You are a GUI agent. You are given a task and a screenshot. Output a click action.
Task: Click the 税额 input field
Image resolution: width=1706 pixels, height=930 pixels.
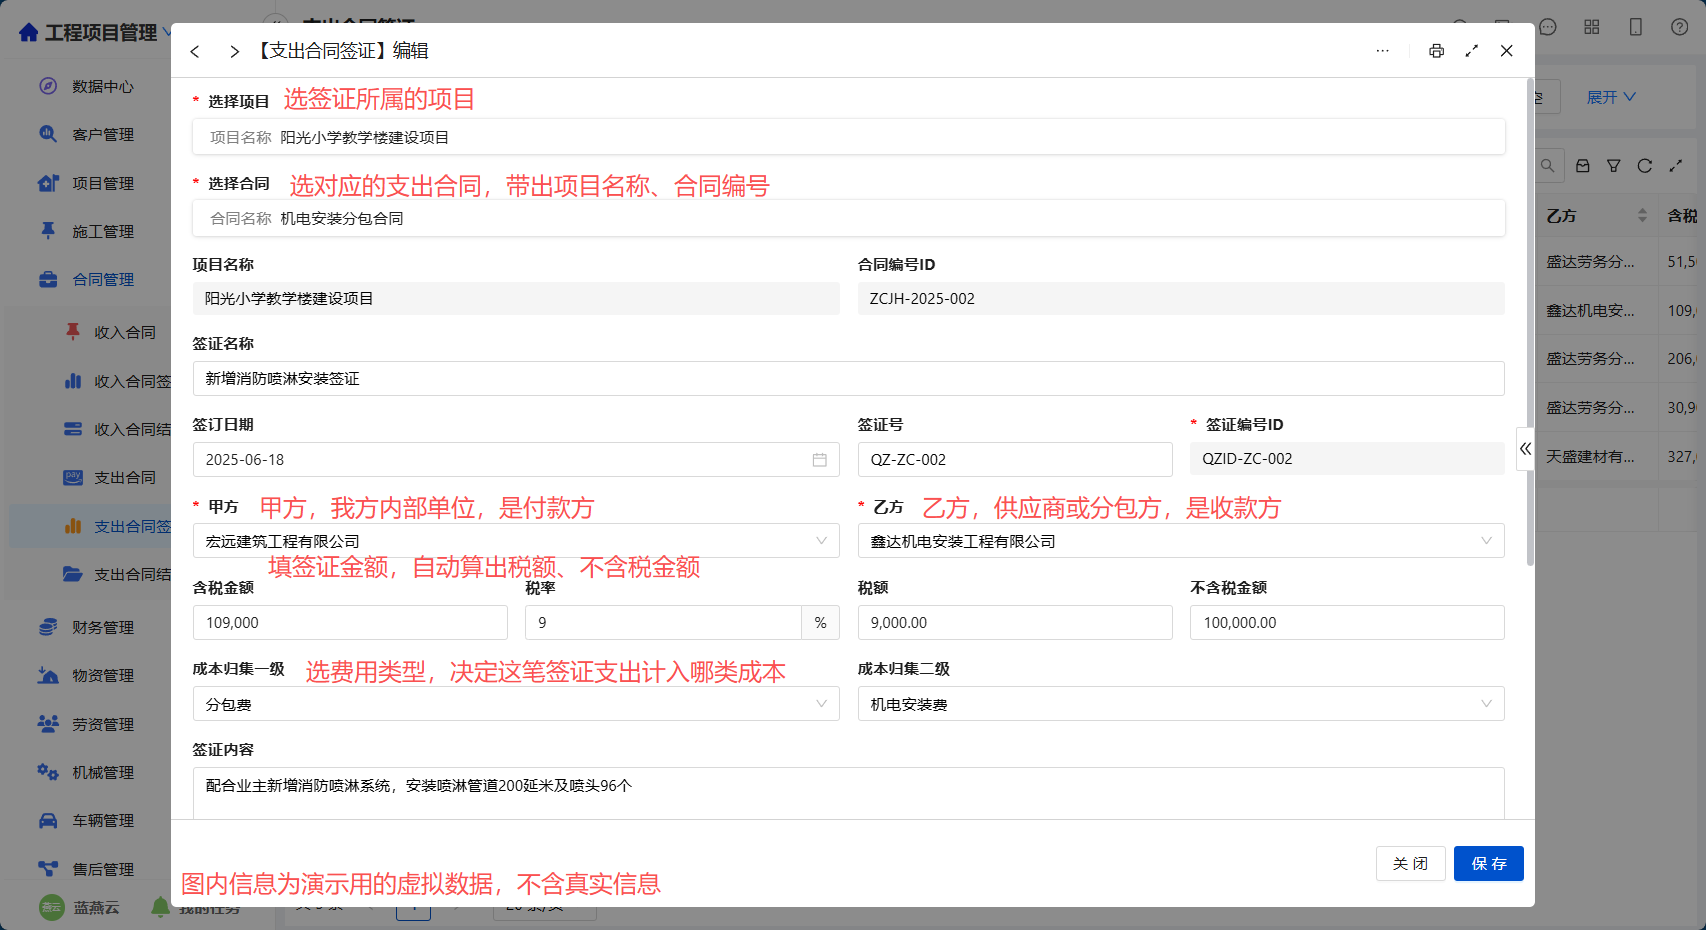tap(1015, 623)
